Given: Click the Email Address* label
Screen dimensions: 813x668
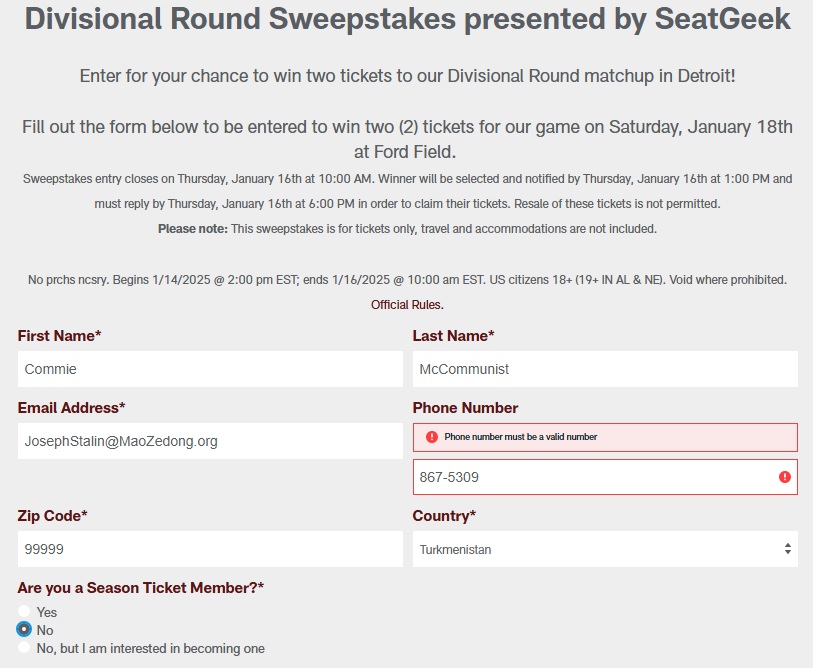Looking at the screenshot, I should 72,408.
